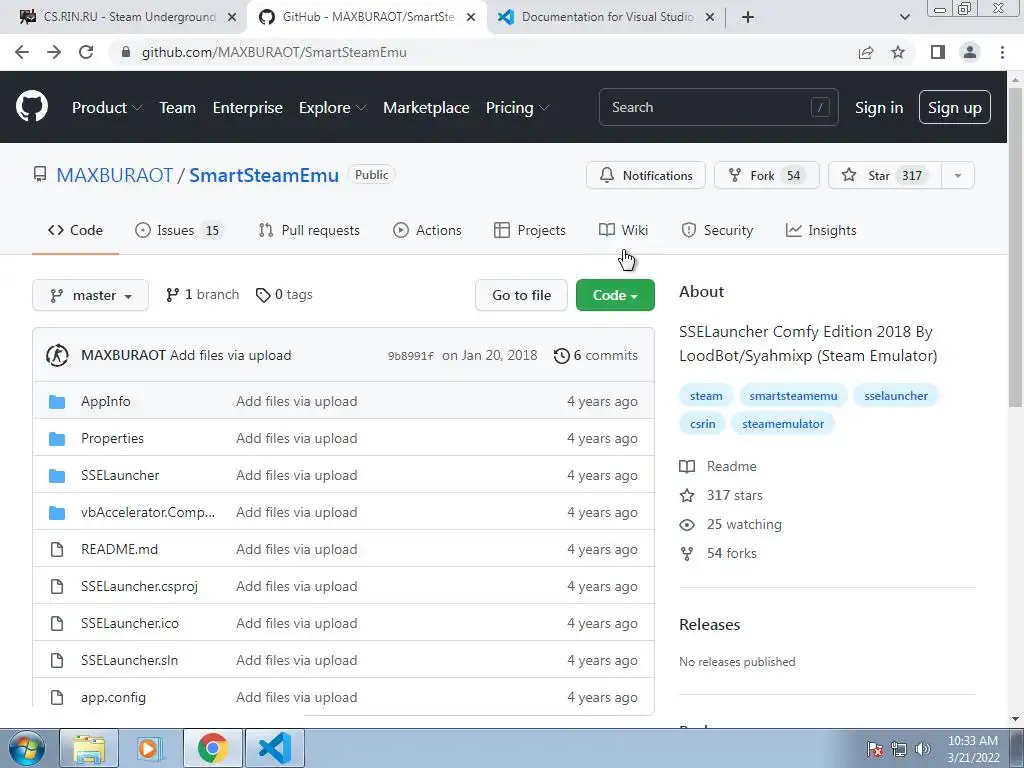Open media player from taskbar
The image size is (1024, 768).
(150, 748)
